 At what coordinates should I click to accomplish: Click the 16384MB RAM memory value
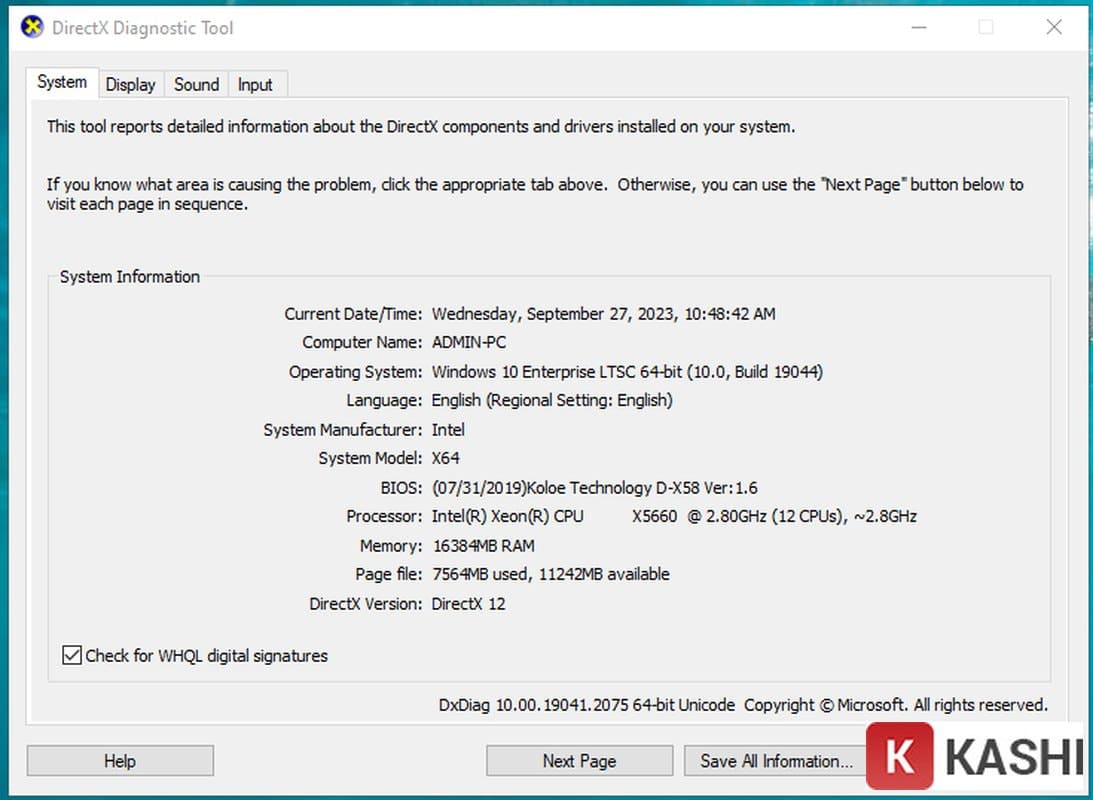483,546
